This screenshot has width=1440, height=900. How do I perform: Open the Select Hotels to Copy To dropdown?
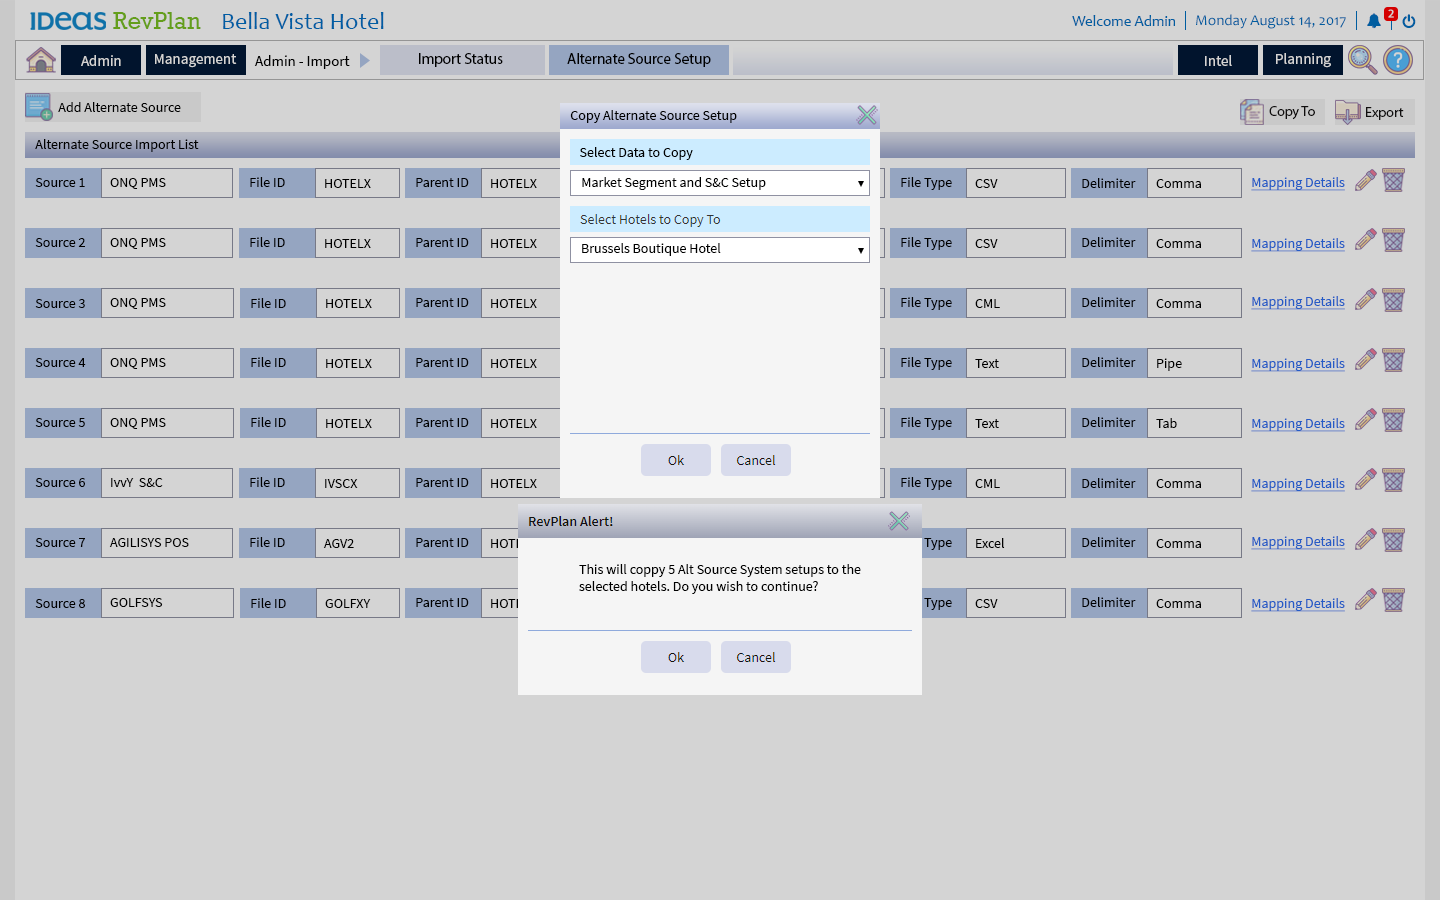pos(719,249)
